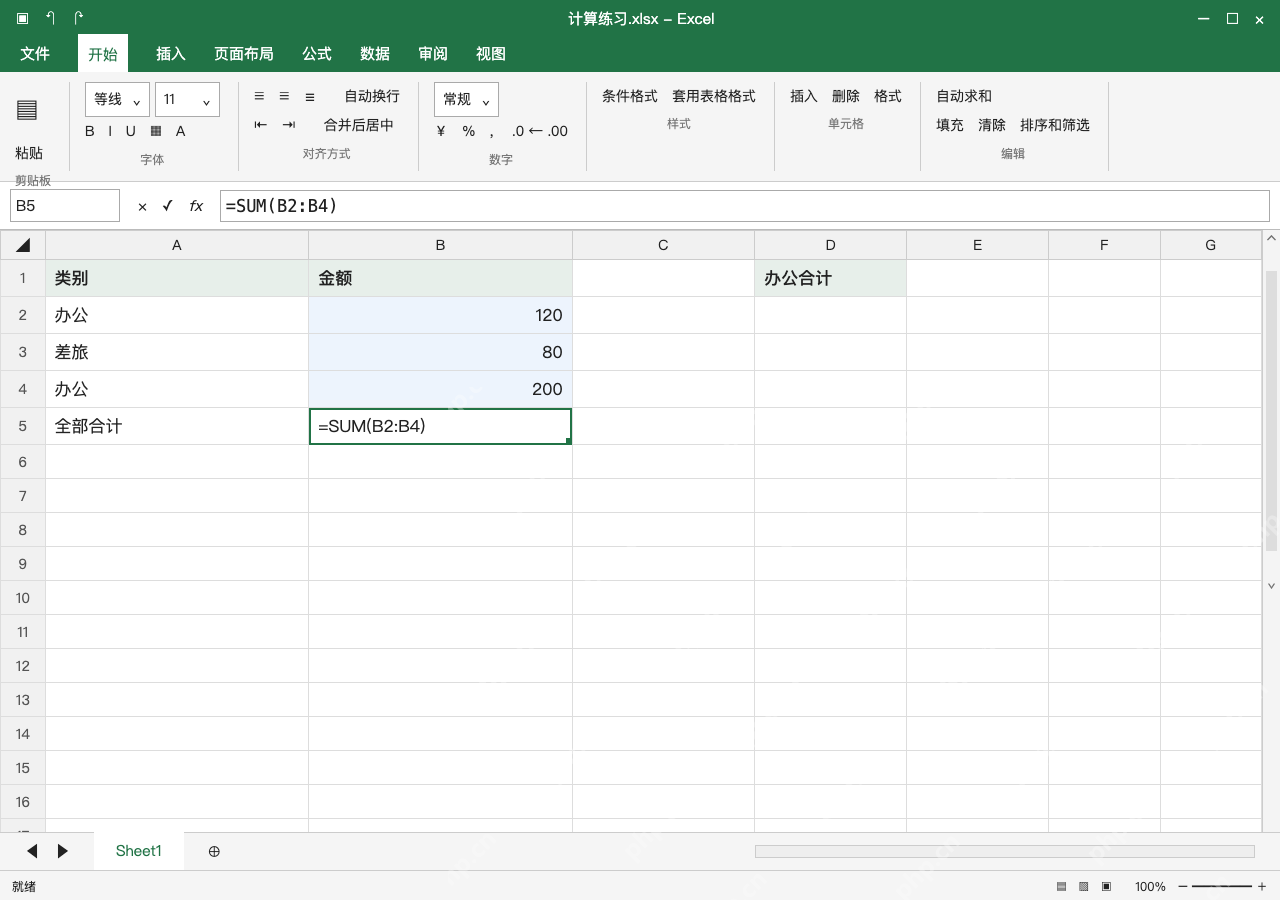Undo the last action
The image size is (1280, 900).
point(51,18)
